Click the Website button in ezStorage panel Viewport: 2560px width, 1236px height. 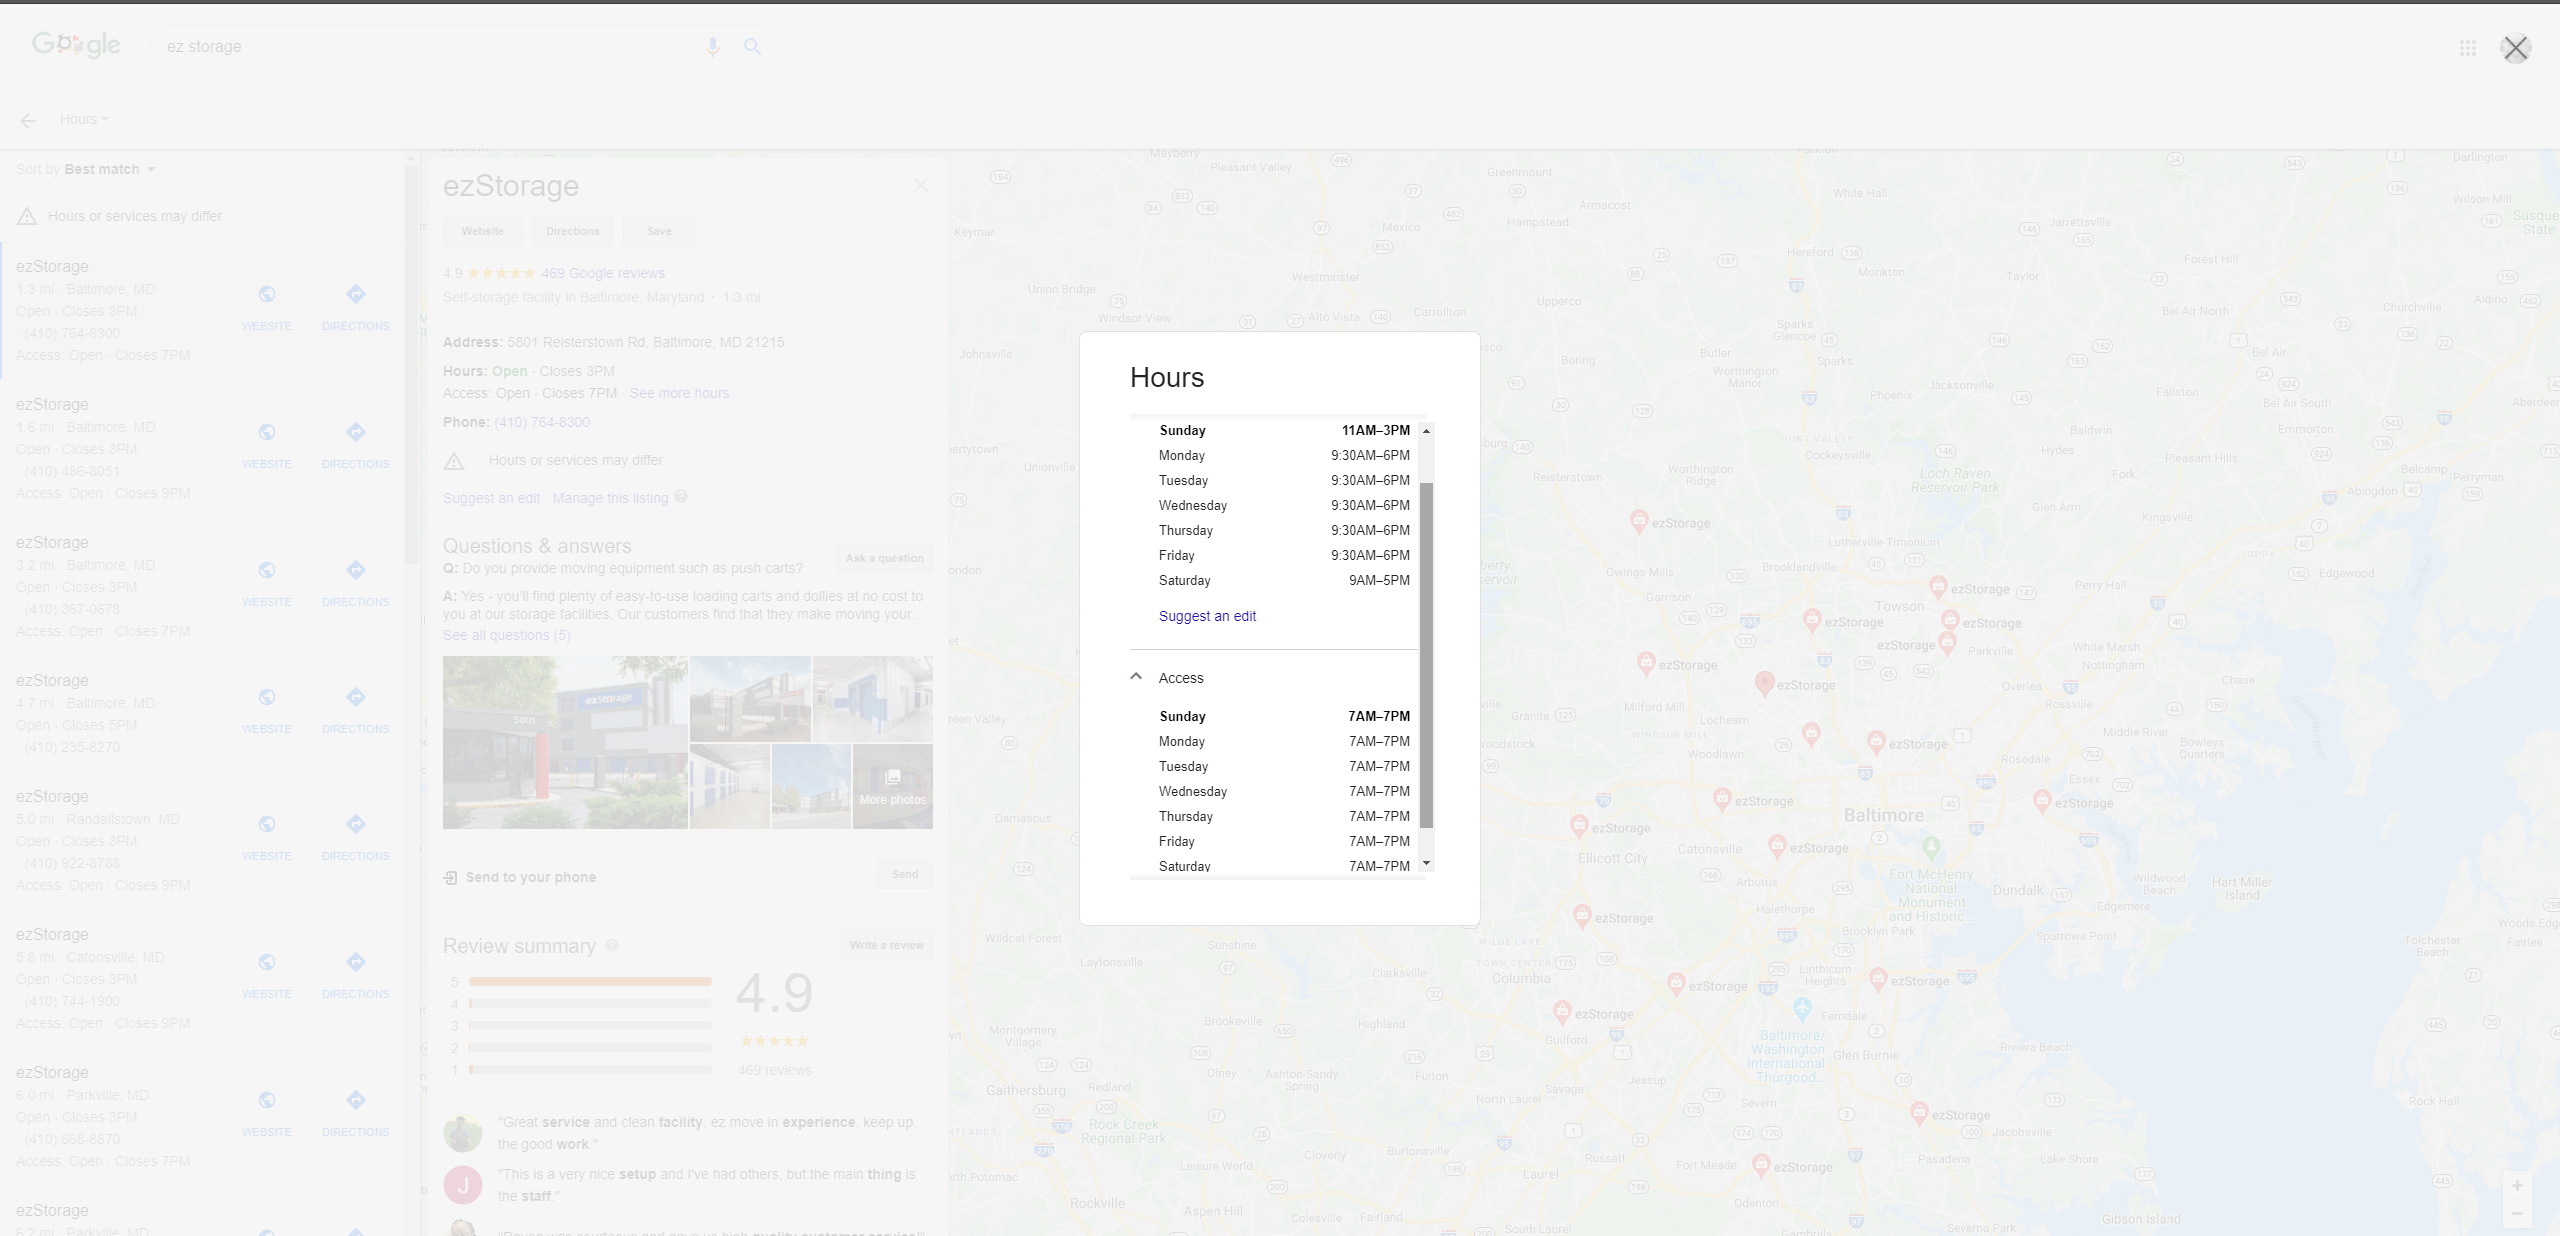(x=483, y=232)
